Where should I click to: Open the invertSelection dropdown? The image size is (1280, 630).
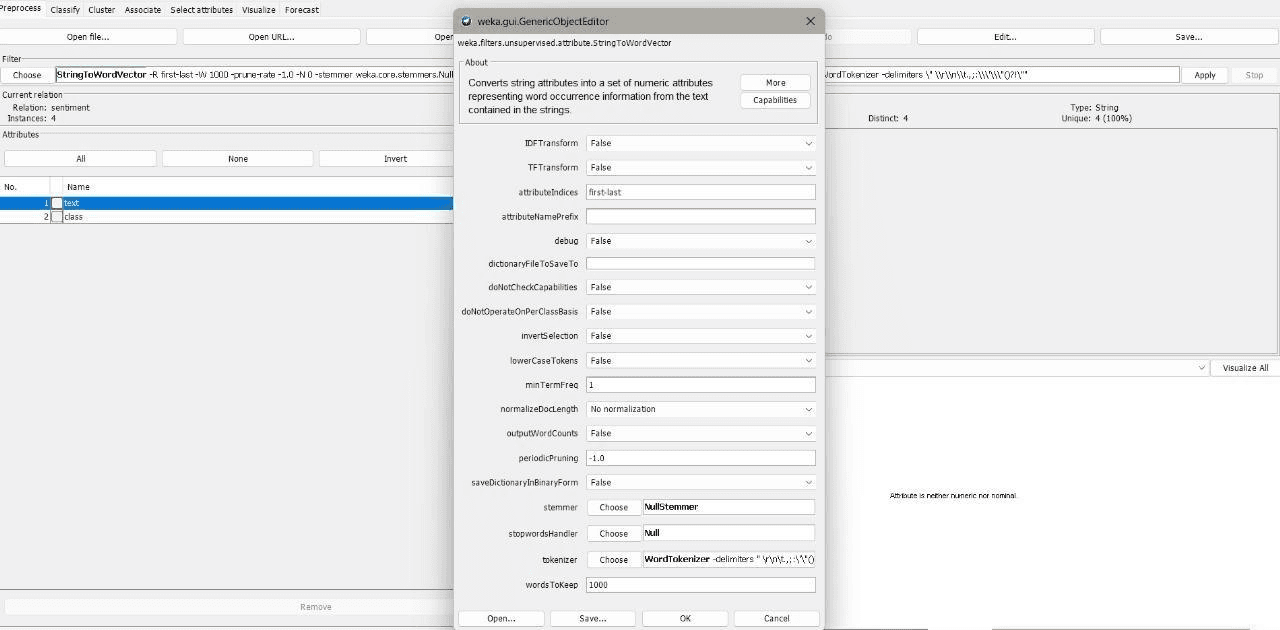tap(701, 336)
